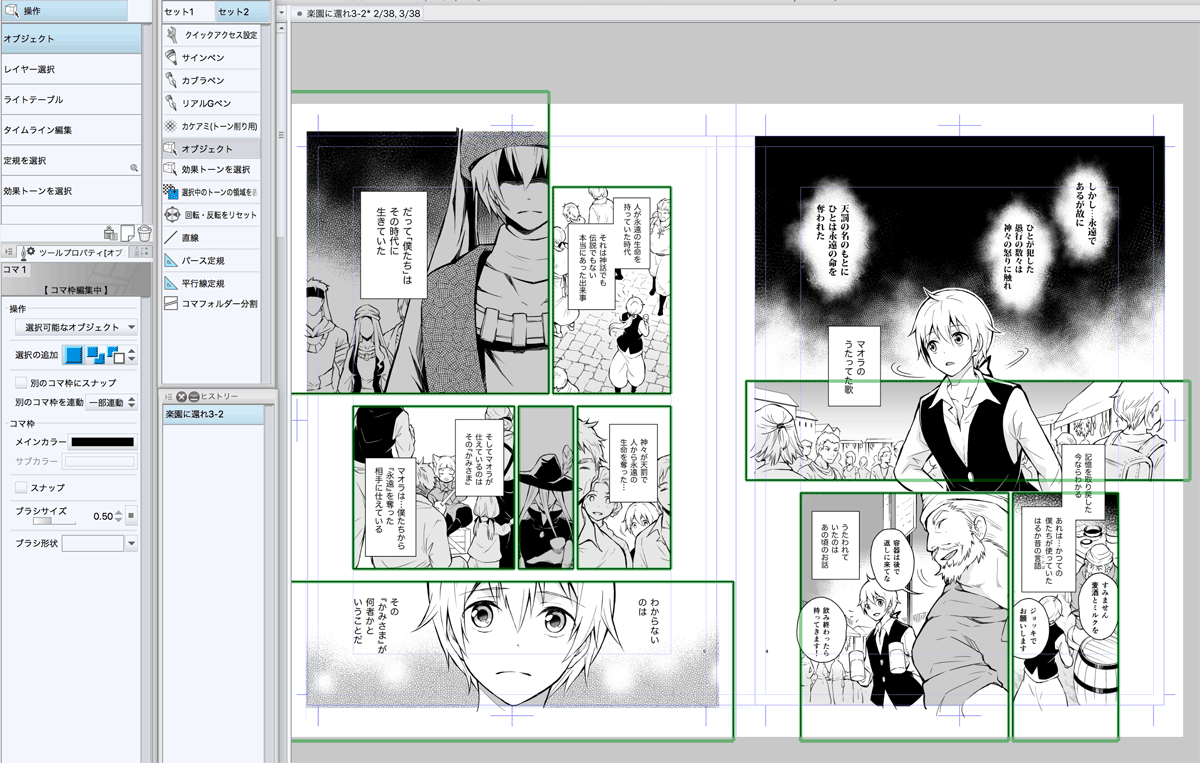Switch to the セット1 tab
The width and height of the screenshot is (1200, 763).
187,11
